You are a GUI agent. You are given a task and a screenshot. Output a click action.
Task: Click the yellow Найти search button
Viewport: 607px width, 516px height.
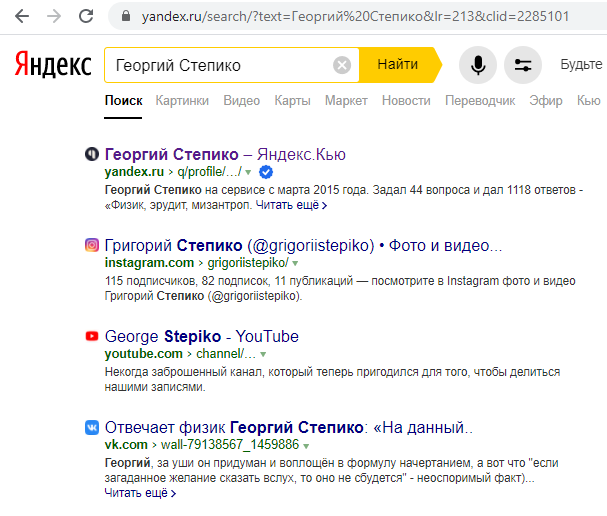399,65
